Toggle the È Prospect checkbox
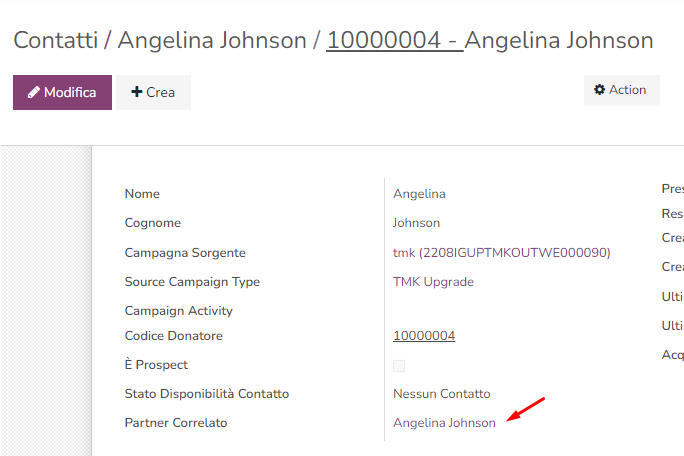 399,366
